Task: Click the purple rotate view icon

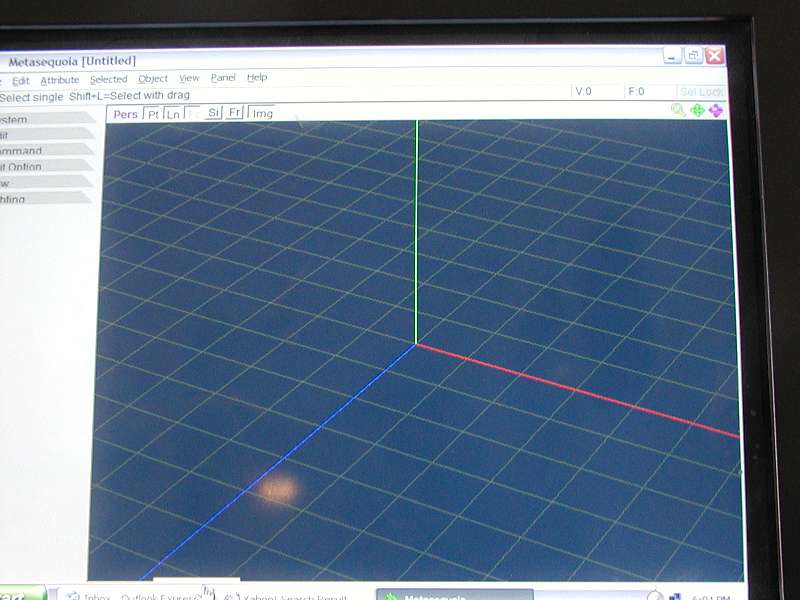Action: coord(716,111)
